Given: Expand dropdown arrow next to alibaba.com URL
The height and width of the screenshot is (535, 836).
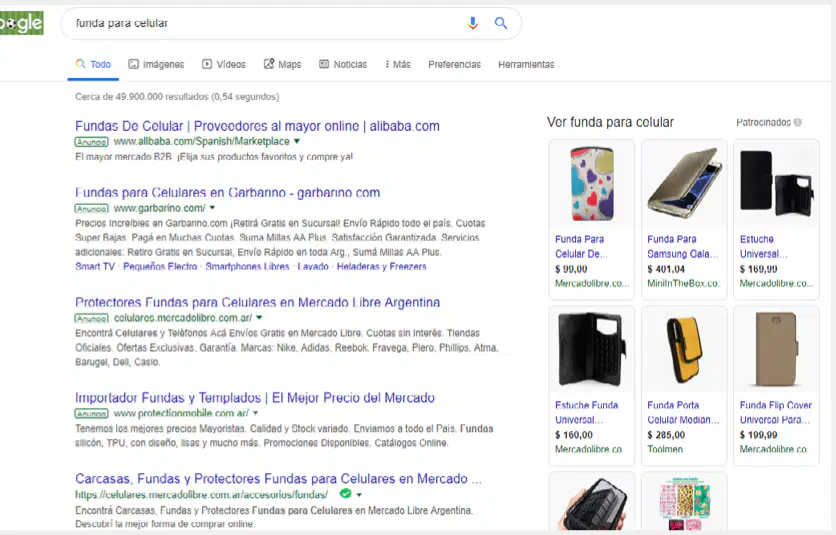Looking at the screenshot, I should tap(297, 141).
